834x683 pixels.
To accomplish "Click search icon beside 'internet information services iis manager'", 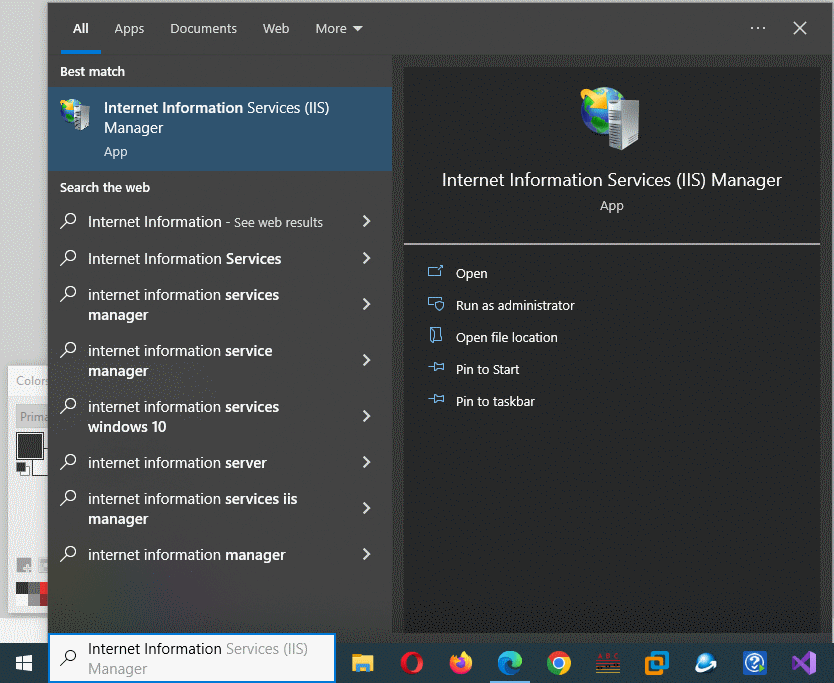I will (x=69, y=498).
